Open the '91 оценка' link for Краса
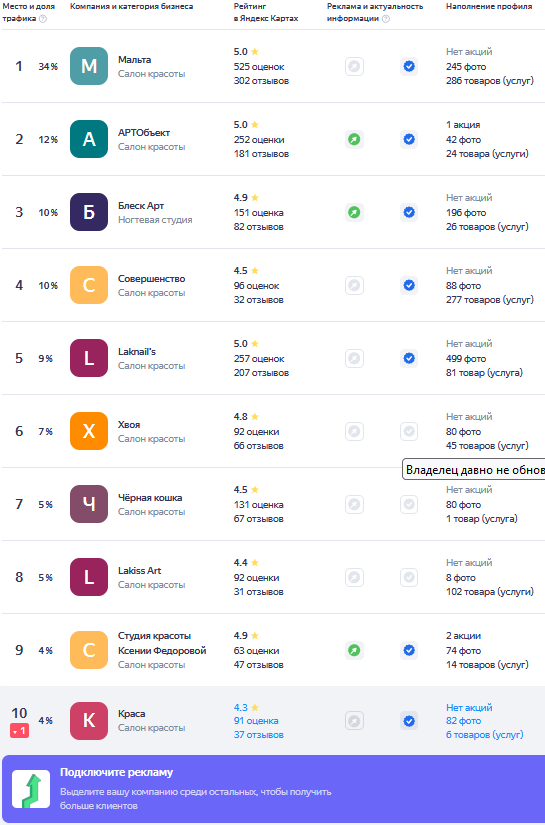Viewport: 545px width, 825px height. 256,721
